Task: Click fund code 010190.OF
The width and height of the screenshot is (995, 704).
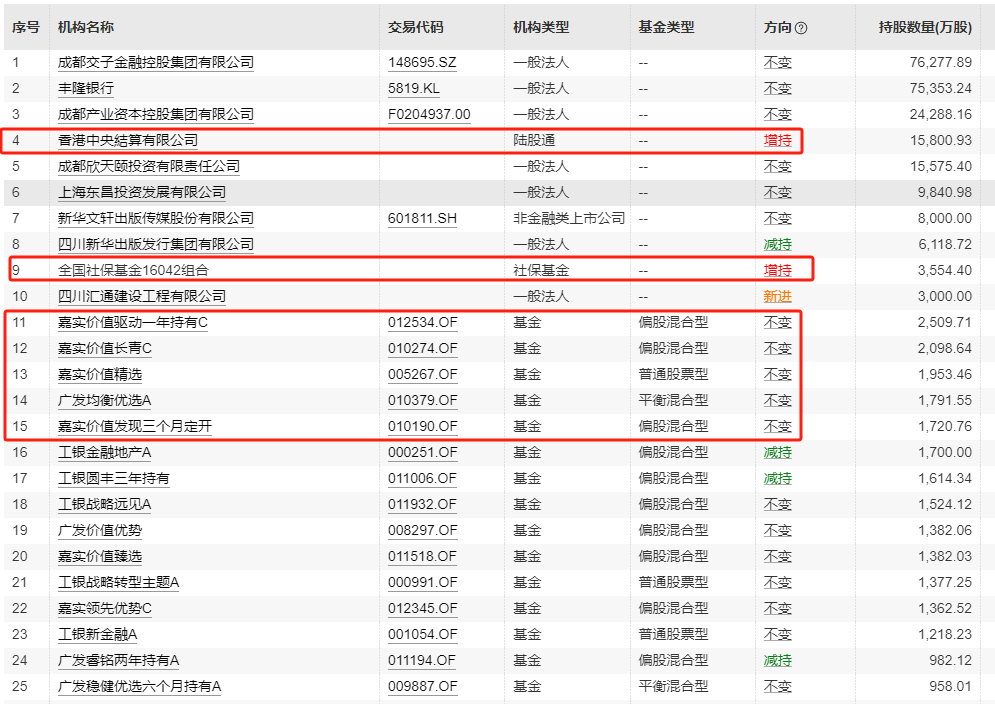Action: 423,427
